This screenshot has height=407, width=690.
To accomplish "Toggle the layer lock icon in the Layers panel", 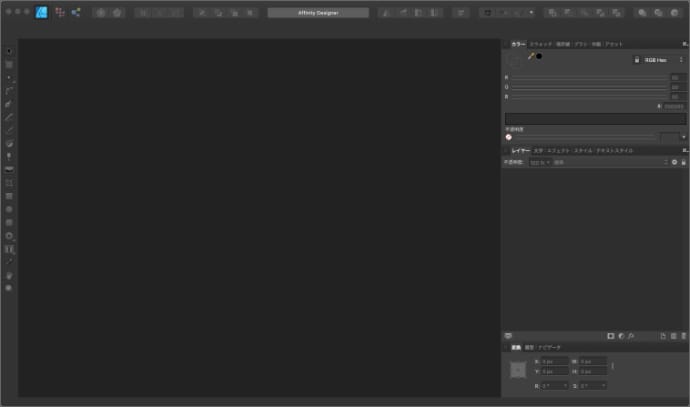I will pyautogui.click(x=684, y=162).
